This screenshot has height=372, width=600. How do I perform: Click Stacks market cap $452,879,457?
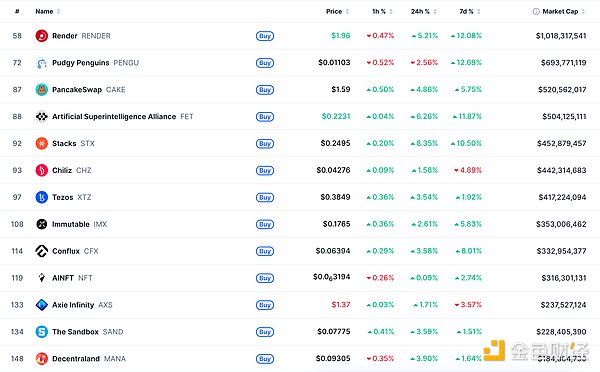(561, 144)
